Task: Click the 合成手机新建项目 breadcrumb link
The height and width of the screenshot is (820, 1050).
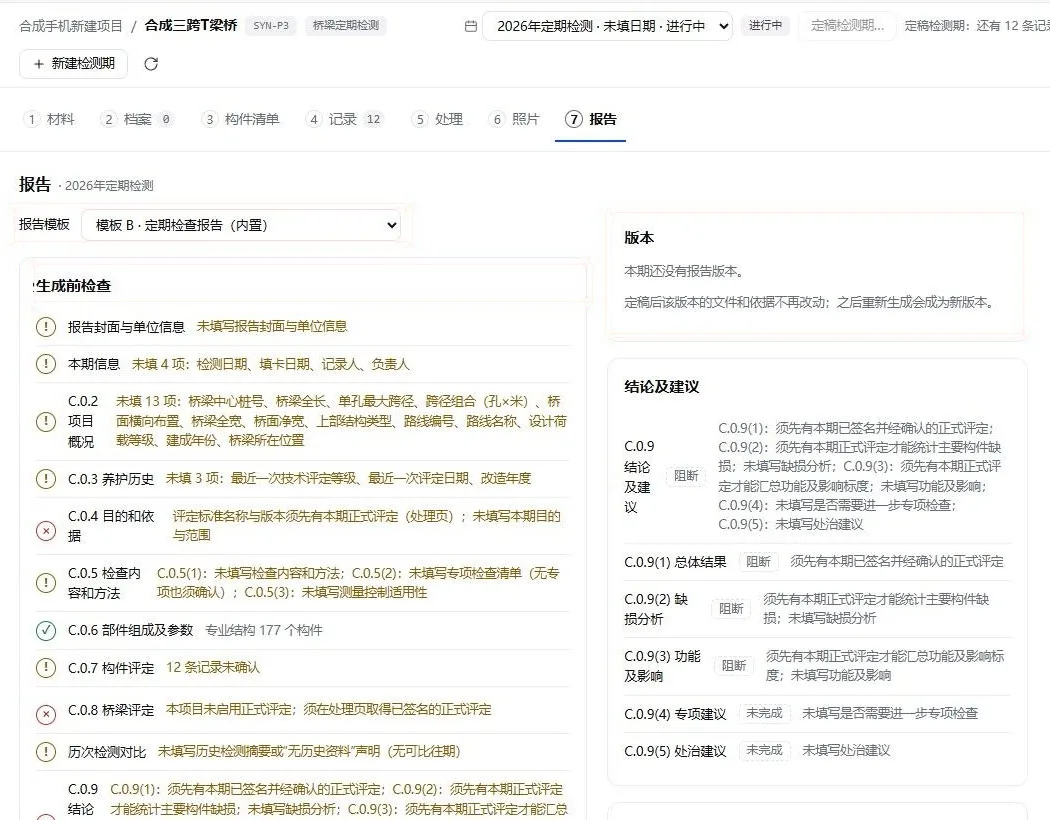Action: pyautogui.click(x=71, y=26)
